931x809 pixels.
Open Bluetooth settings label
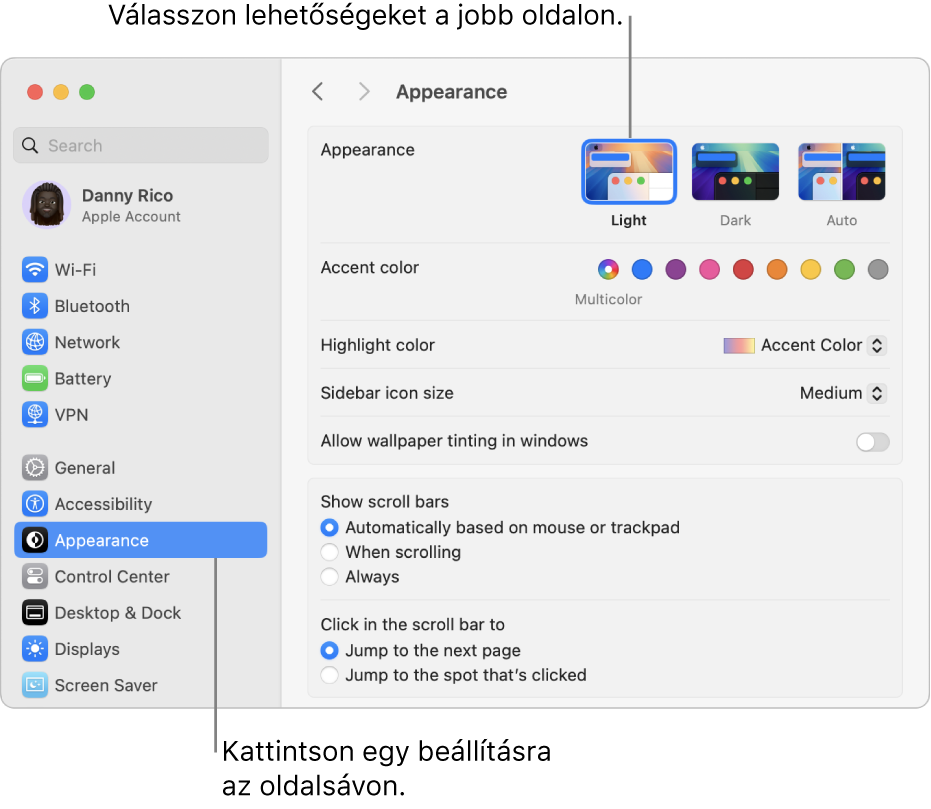(x=92, y=306)
